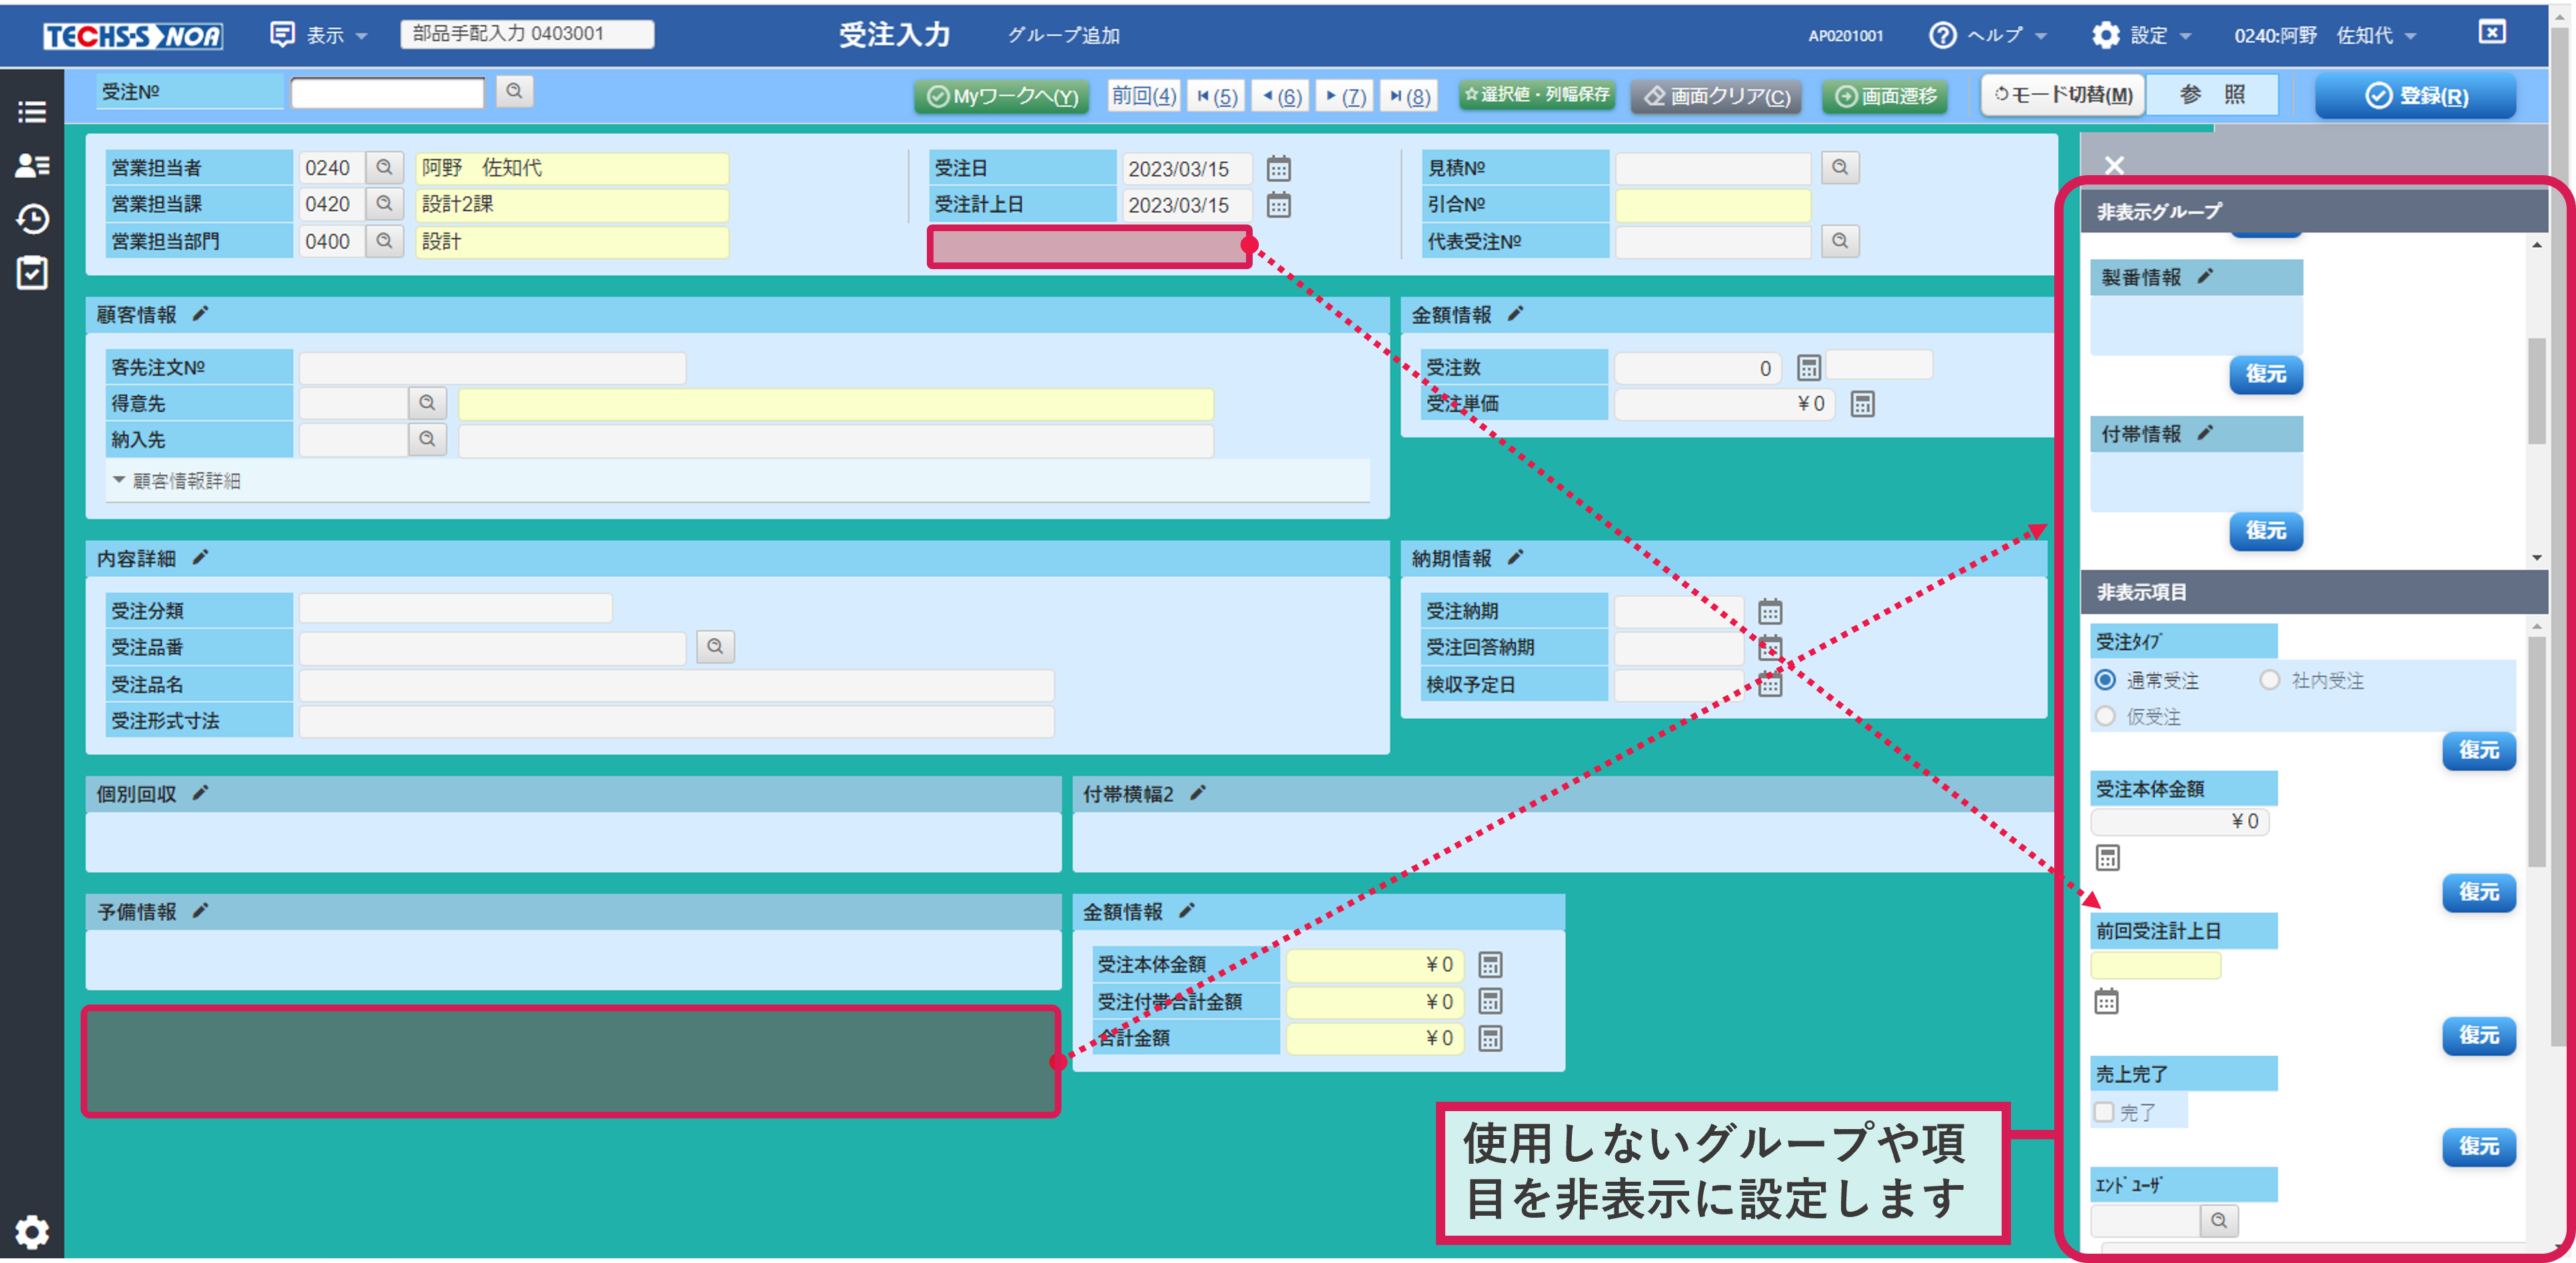Click search icon for 得意先 field
Screen dimensions: 2576x1263
tap(427, 403)
